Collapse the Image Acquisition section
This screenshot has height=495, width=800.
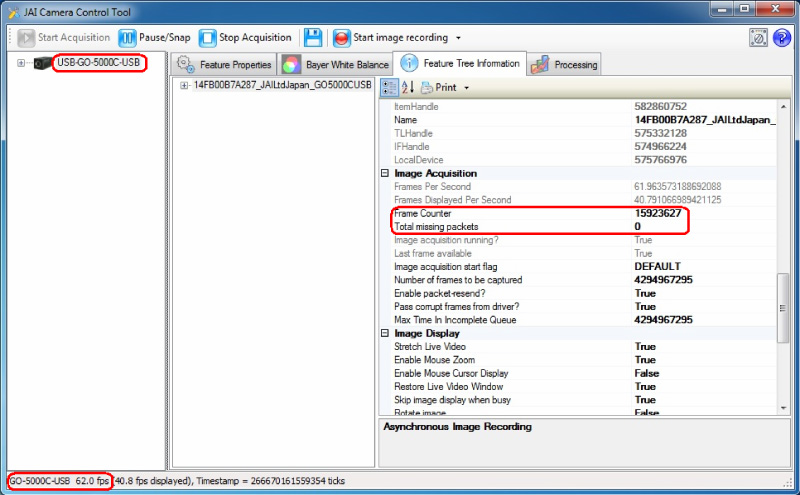(385, 173)
